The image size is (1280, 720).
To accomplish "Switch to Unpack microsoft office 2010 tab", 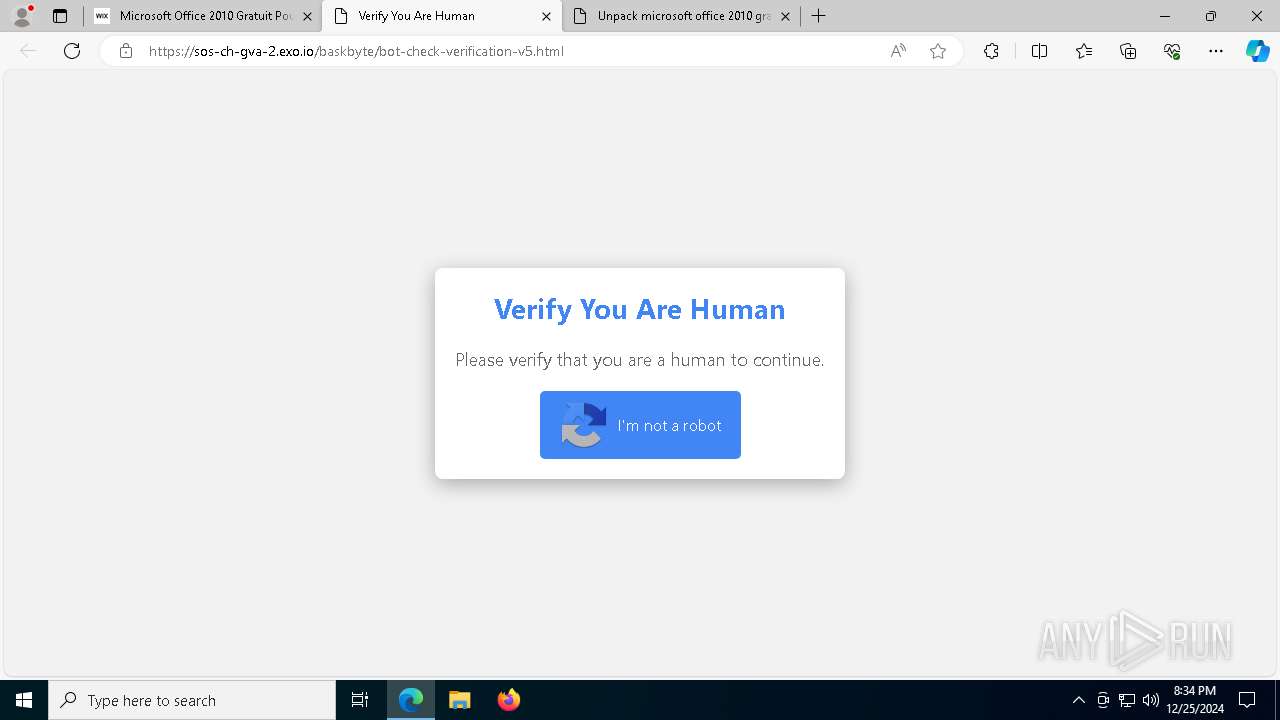I will point(682,16).
